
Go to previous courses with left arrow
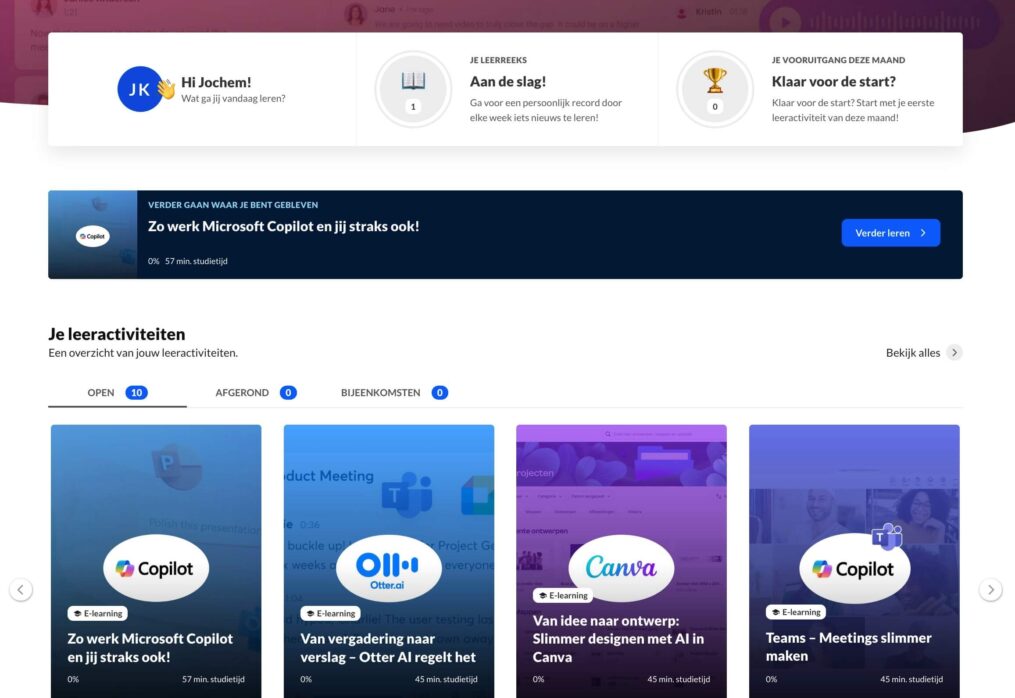click(21, 590)
